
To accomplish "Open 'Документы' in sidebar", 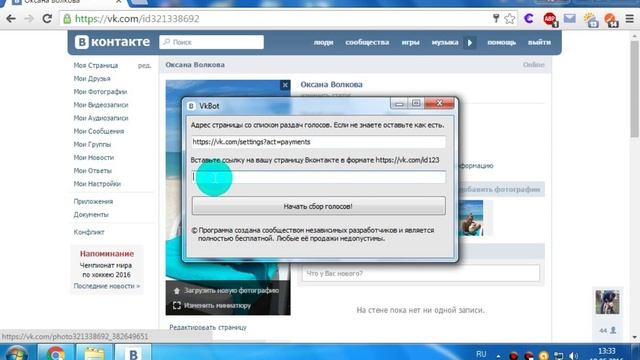I will click(91, 214).
